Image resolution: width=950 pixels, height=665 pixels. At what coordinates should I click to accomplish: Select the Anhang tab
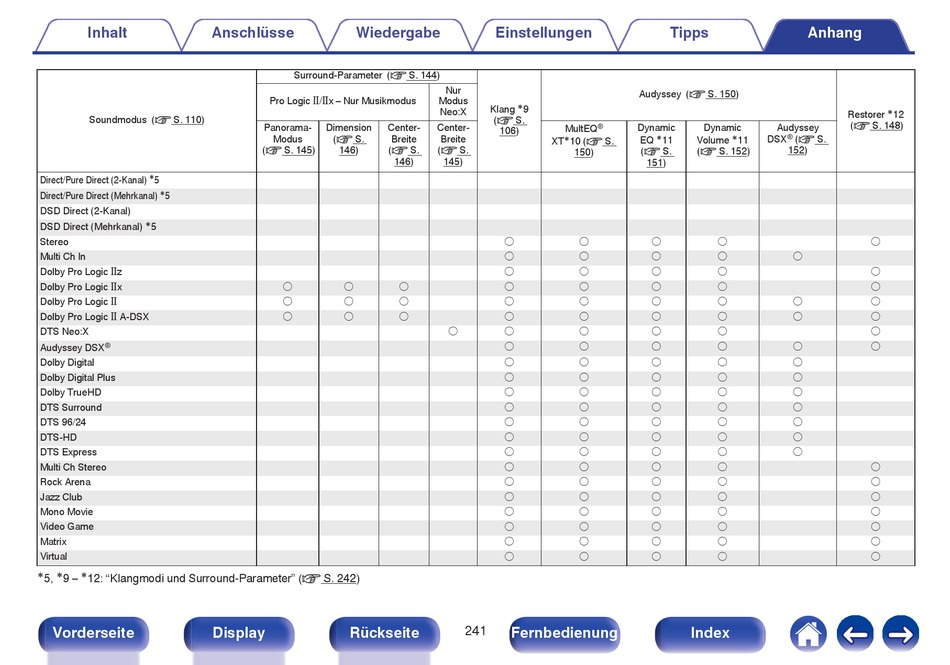point(834,33)
